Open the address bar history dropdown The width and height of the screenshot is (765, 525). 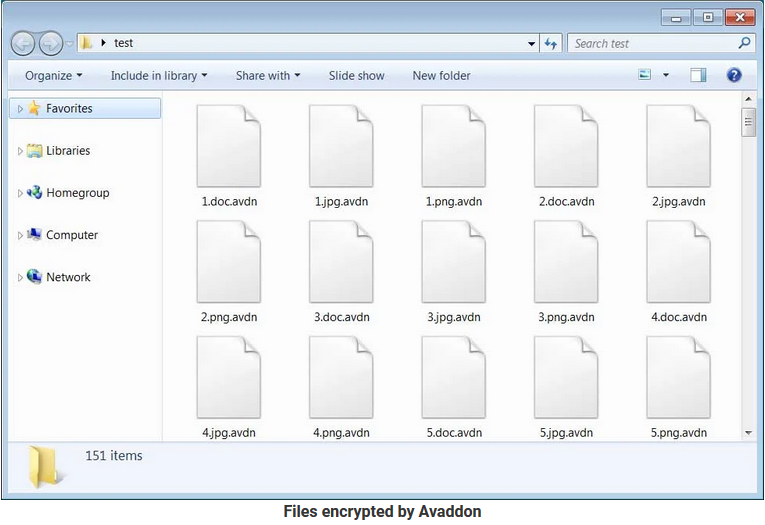(532, 44)
